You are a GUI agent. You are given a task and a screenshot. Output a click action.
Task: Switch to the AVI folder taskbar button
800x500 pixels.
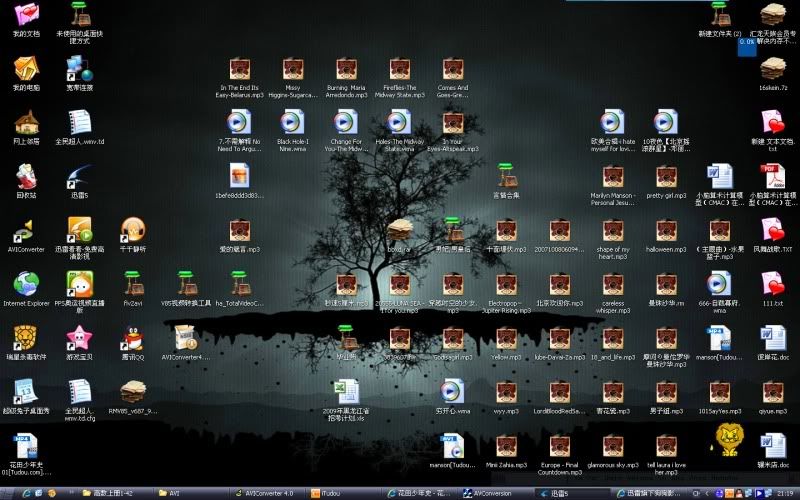point(192,493)
